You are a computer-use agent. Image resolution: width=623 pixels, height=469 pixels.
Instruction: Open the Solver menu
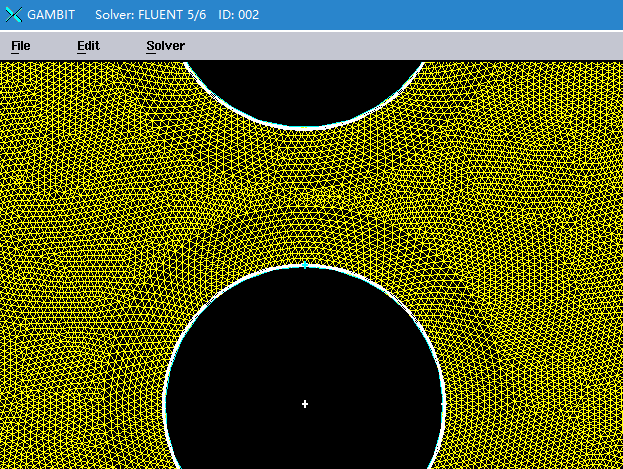(x=165, y=46)
